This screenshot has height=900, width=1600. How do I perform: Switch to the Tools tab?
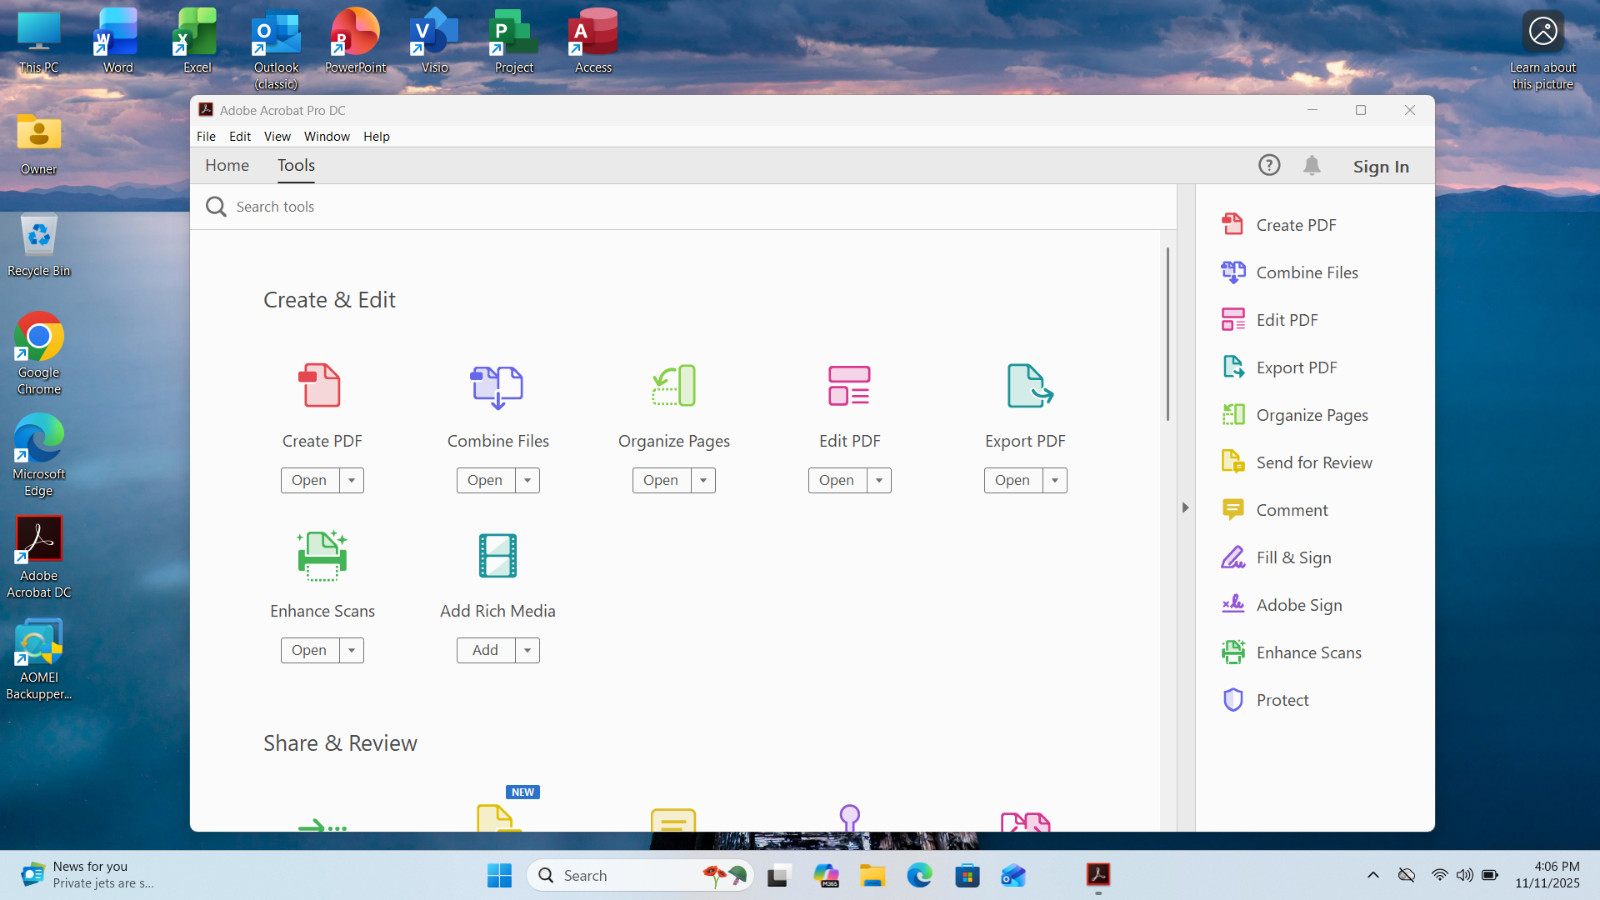coord(296,165)
